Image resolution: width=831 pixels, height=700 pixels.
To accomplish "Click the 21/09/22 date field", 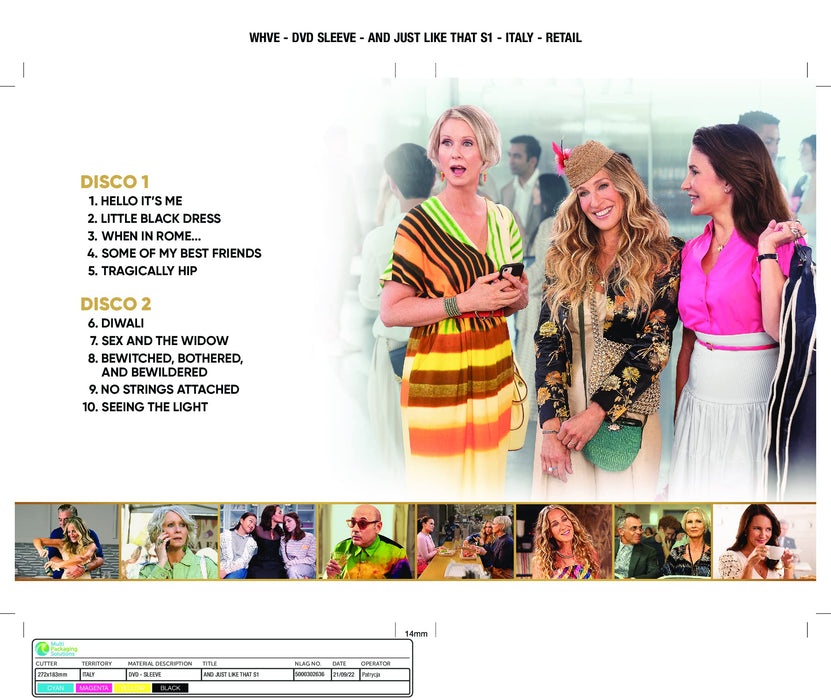I will click(344, 675).
